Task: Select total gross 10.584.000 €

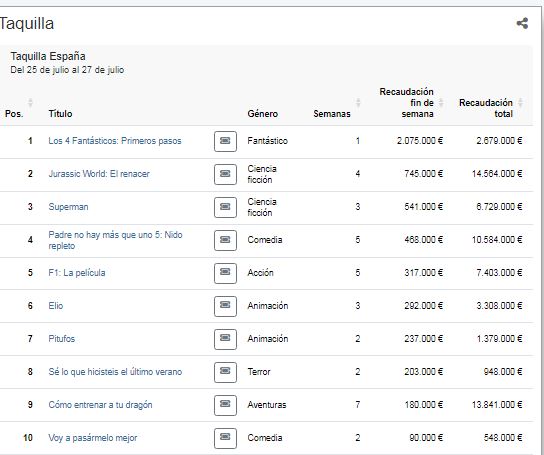Action: coord(497,240)
